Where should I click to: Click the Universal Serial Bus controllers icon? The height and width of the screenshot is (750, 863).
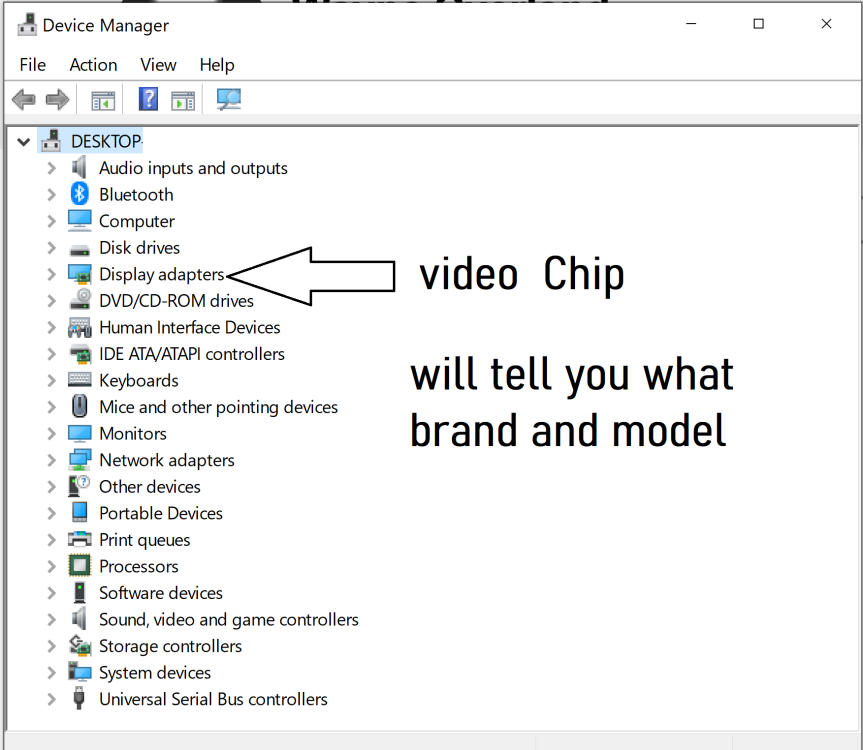click(80, 699)
